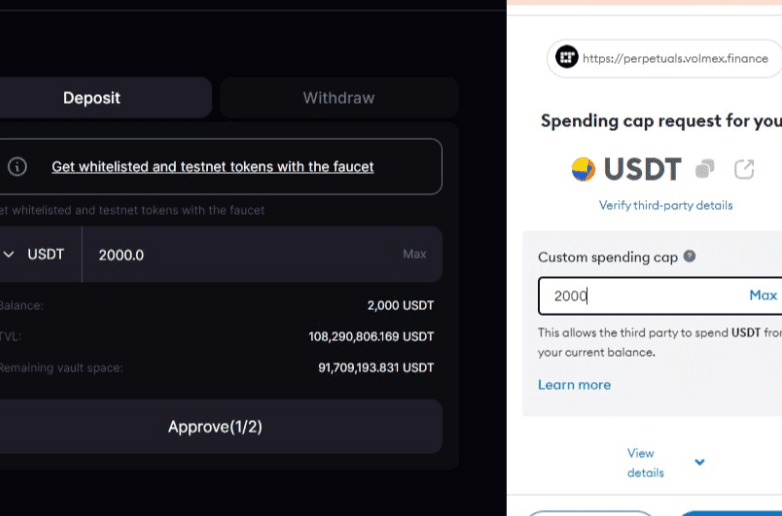Click Max in the deposit amount field

[414, 254]
